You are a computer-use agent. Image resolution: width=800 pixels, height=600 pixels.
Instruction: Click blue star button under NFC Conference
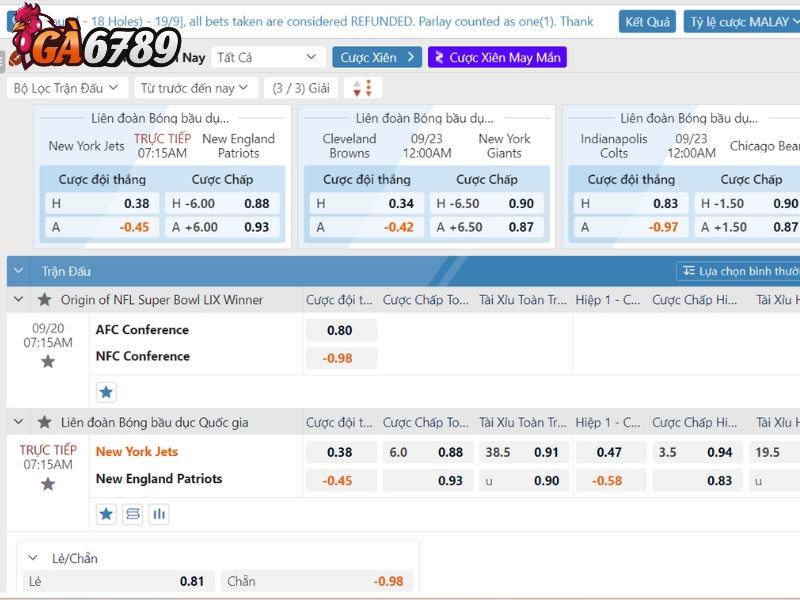click(106, 392)
